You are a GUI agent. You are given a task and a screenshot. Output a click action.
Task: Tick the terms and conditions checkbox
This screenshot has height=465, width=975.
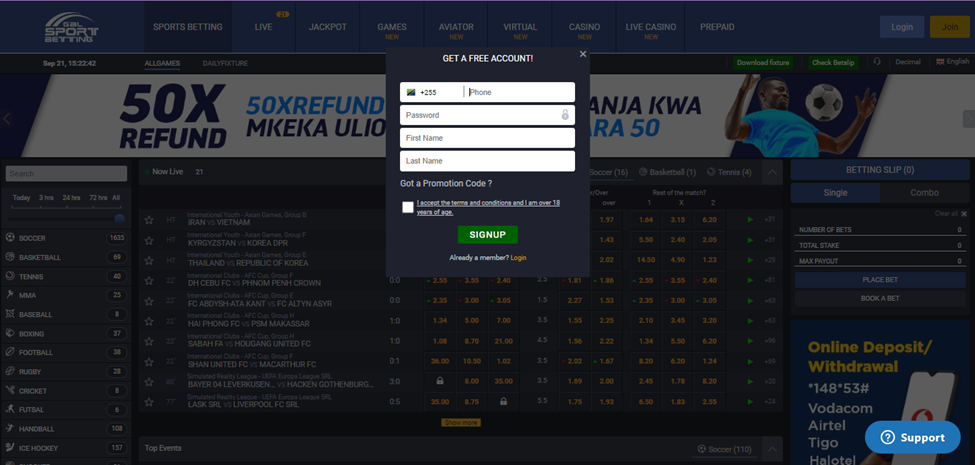coord(408,207)
